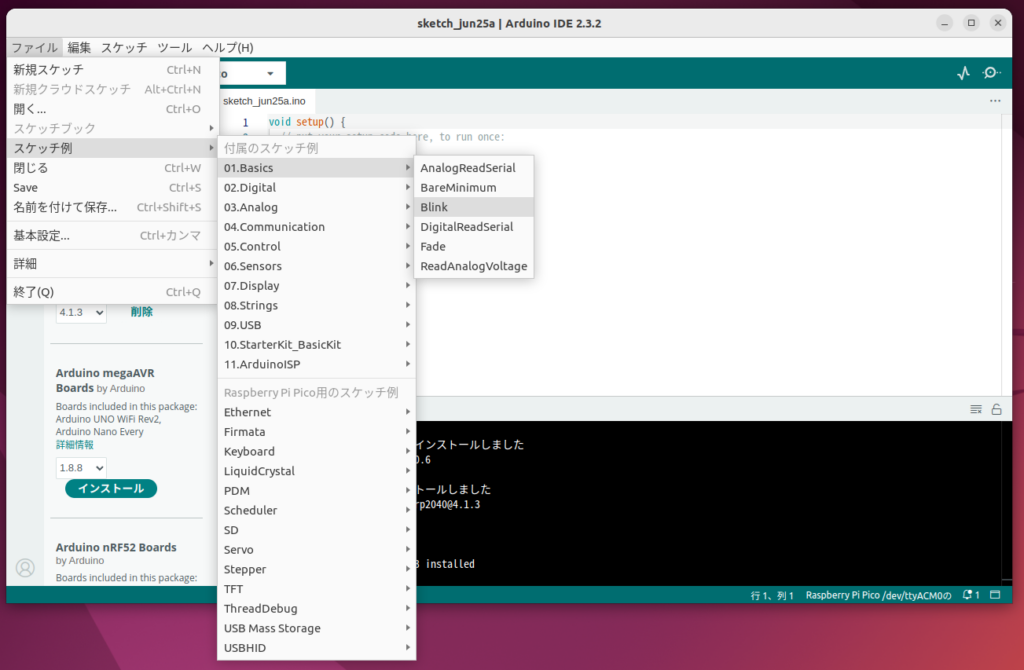Viewport: 1024px width, 670px height.
Task: Open the 4.1.3 version dropdown
Action: point(81,312)
